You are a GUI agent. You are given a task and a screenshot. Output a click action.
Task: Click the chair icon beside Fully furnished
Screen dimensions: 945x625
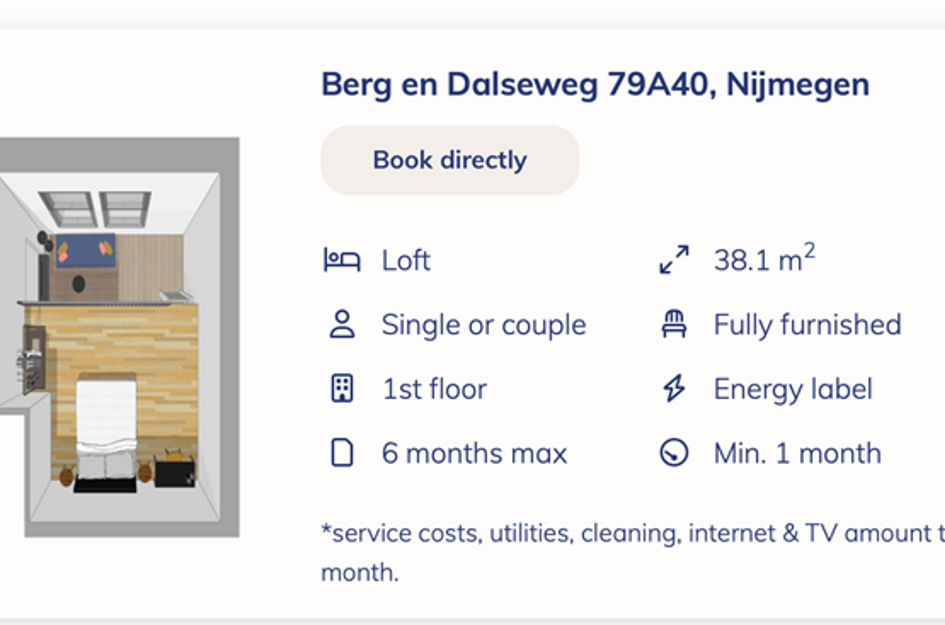674,325
